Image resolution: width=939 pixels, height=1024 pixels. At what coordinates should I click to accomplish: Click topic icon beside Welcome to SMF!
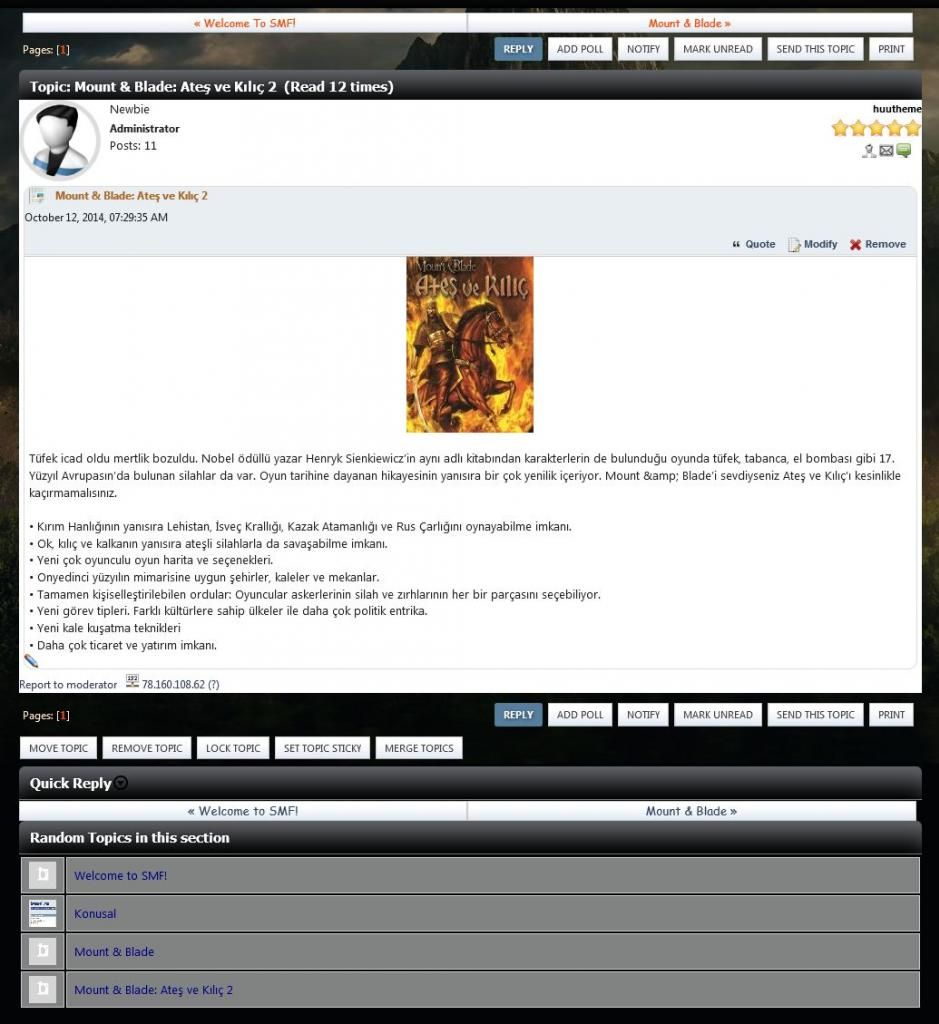[x=42, y=875]
